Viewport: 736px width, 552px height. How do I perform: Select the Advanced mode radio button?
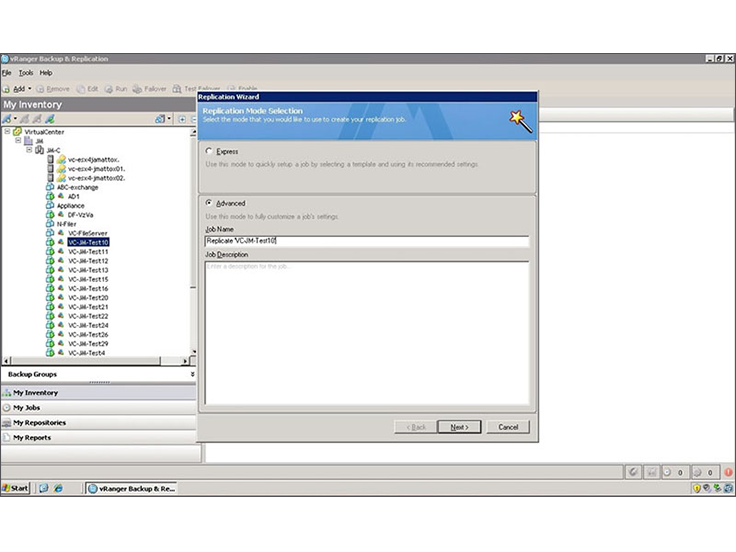click(x=209, y=203)
